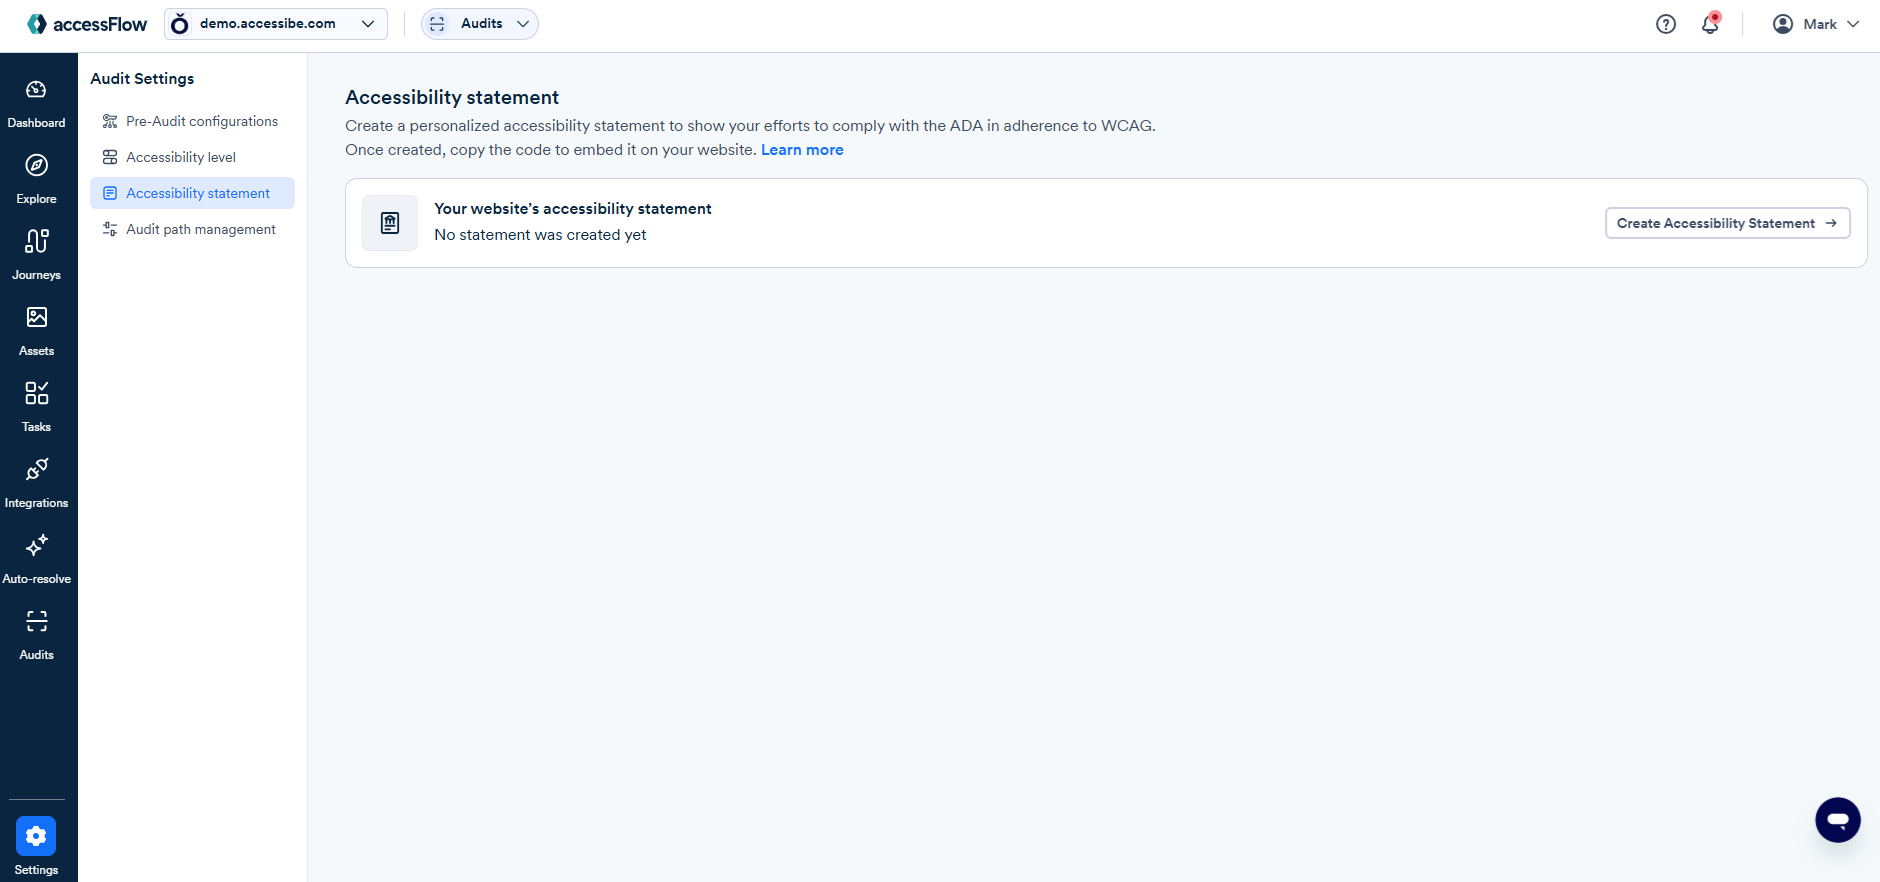Open Auto-resolve sparkle icon
1880x882 pixels.
click(36, 545)
